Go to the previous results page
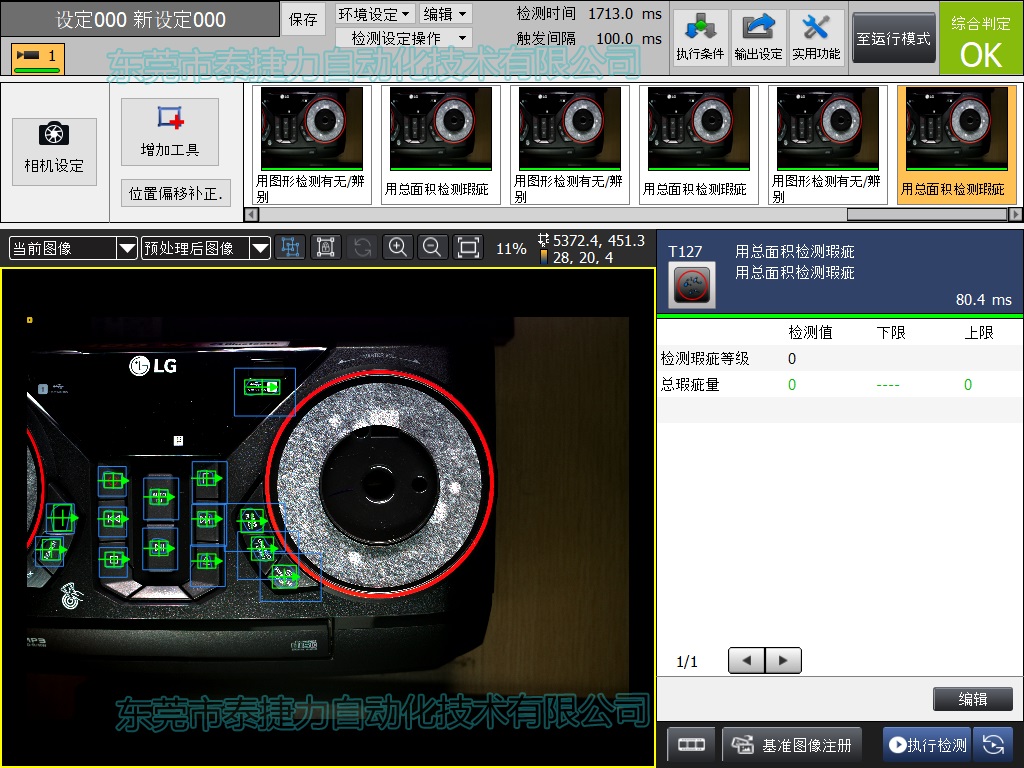1024x768 pixels. 746,660
